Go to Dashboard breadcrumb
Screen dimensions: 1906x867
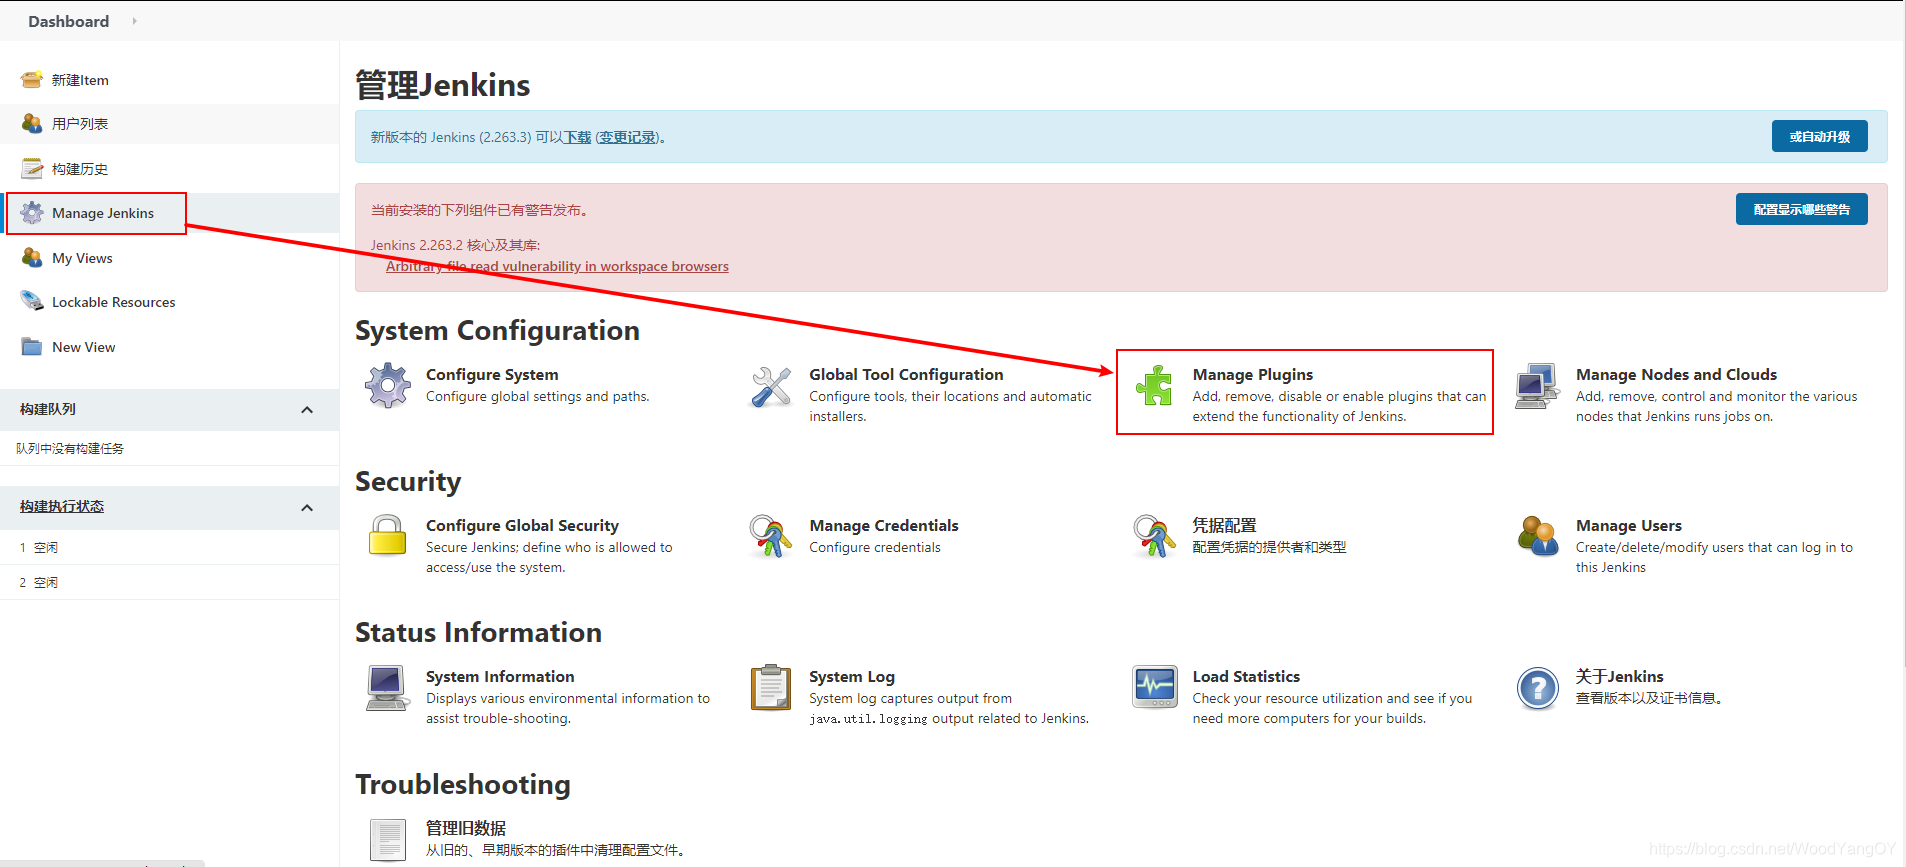pyautogui.click(x=68, y=21)
